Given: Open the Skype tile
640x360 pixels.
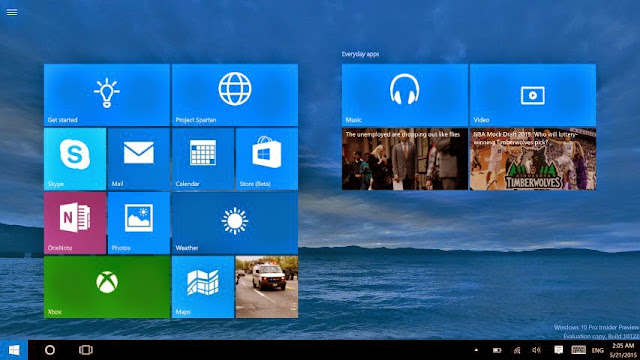Looking at the screenshot, I should click(75, 159).
